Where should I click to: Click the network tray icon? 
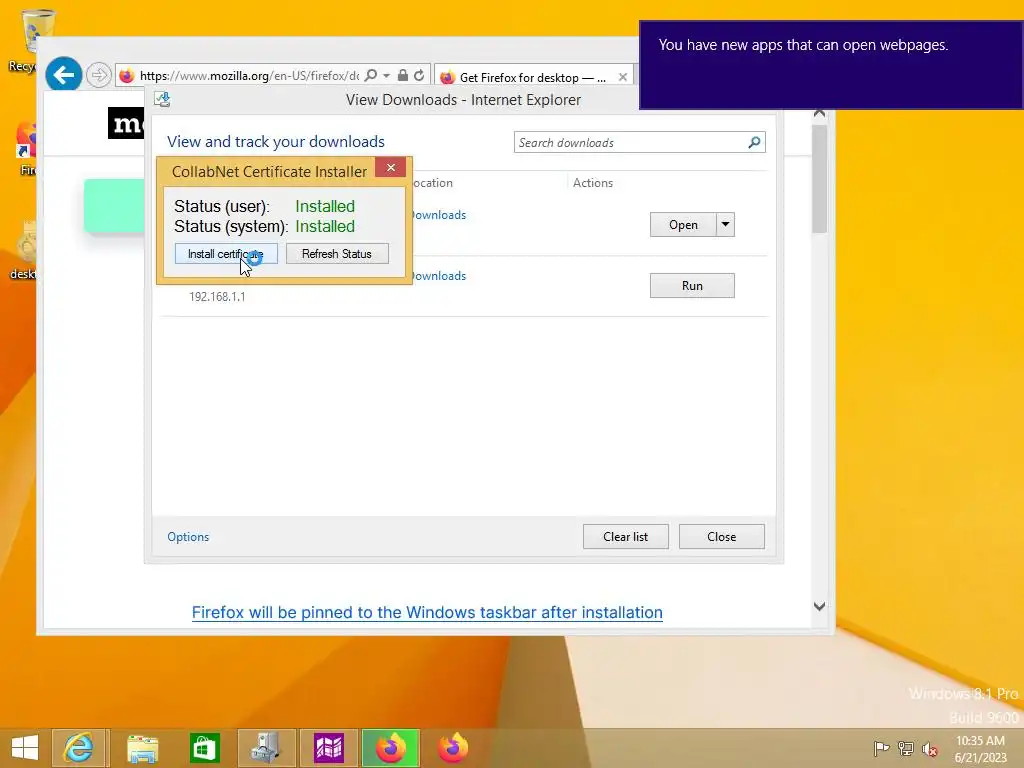coord(906,748)
